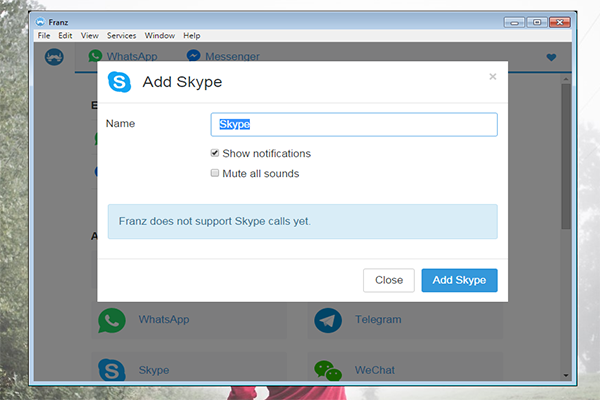The image size is (600, 400).
Task: Open the Edit menu
Action: (65, 36)
